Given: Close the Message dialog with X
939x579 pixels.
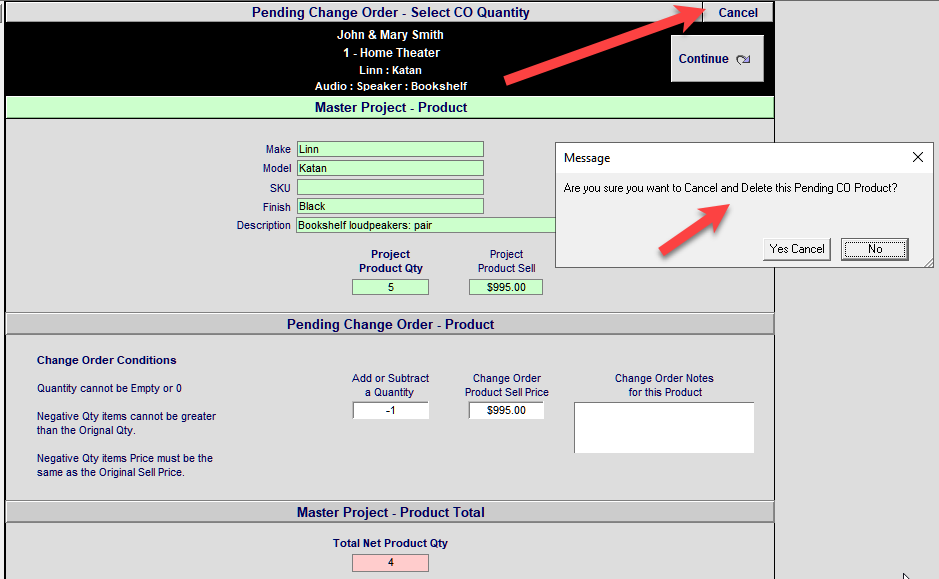Looking at the screenshot, I should [917, 157].
